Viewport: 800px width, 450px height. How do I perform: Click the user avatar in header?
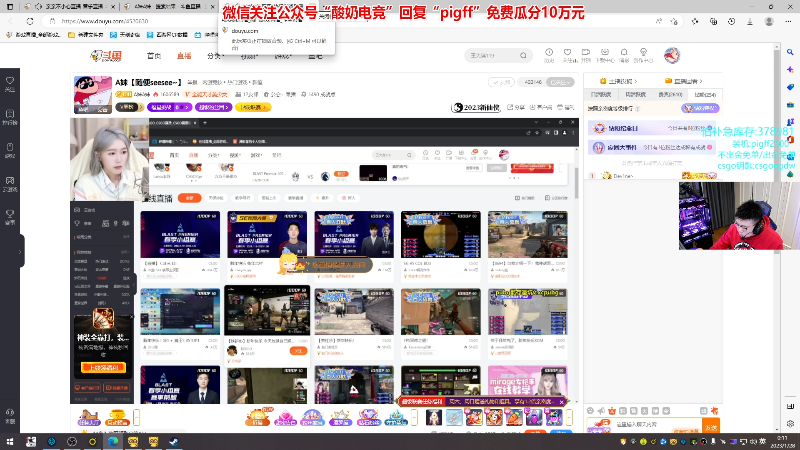point(672,55)
